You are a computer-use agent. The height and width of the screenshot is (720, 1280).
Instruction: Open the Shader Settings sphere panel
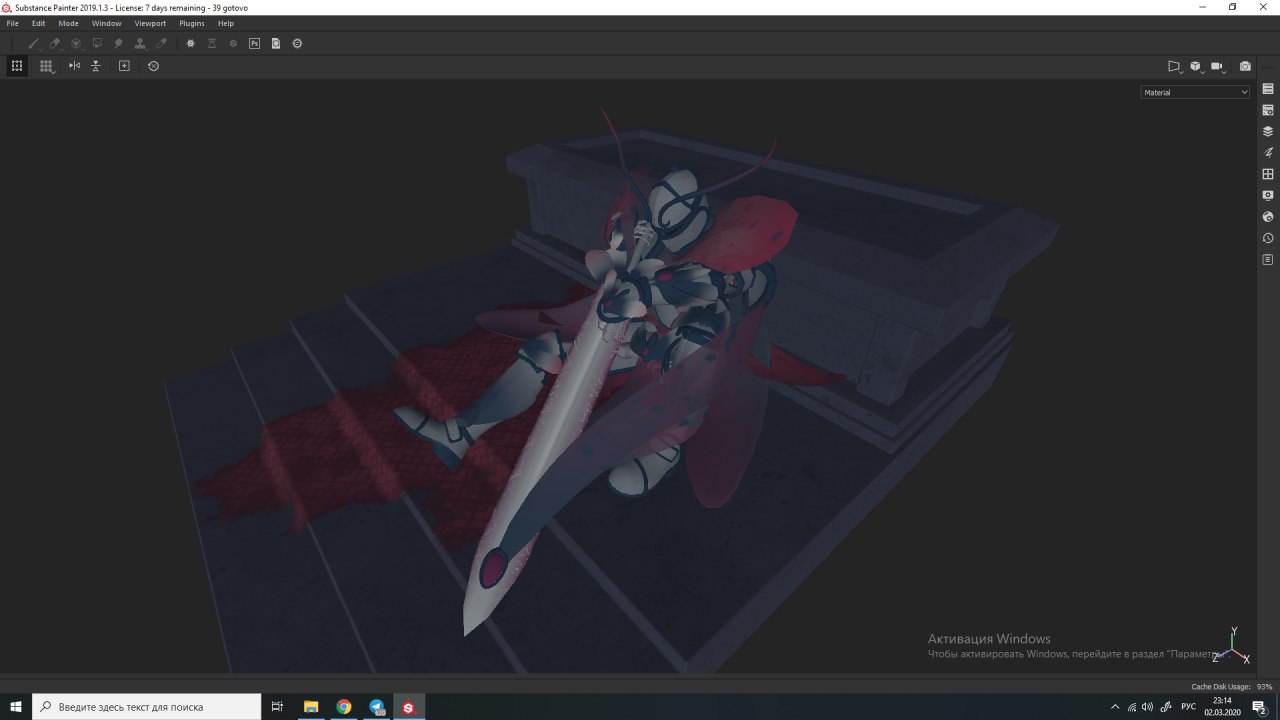coord(1268,216)
